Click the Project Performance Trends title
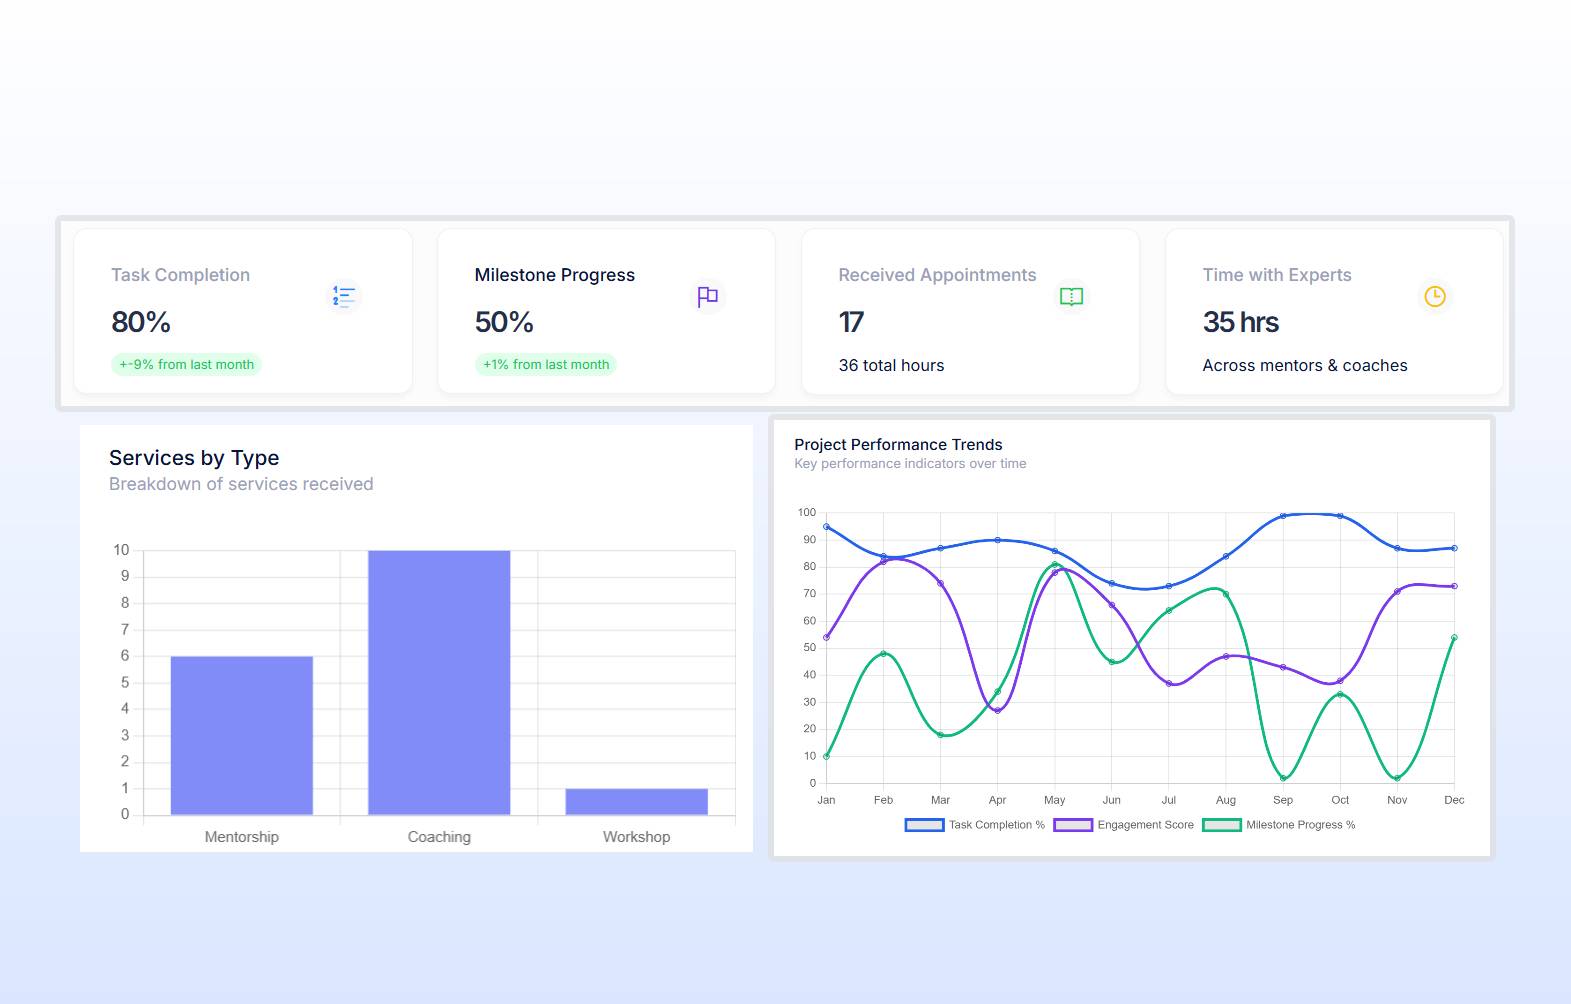 pyautogui.click(x=898, y=444)
